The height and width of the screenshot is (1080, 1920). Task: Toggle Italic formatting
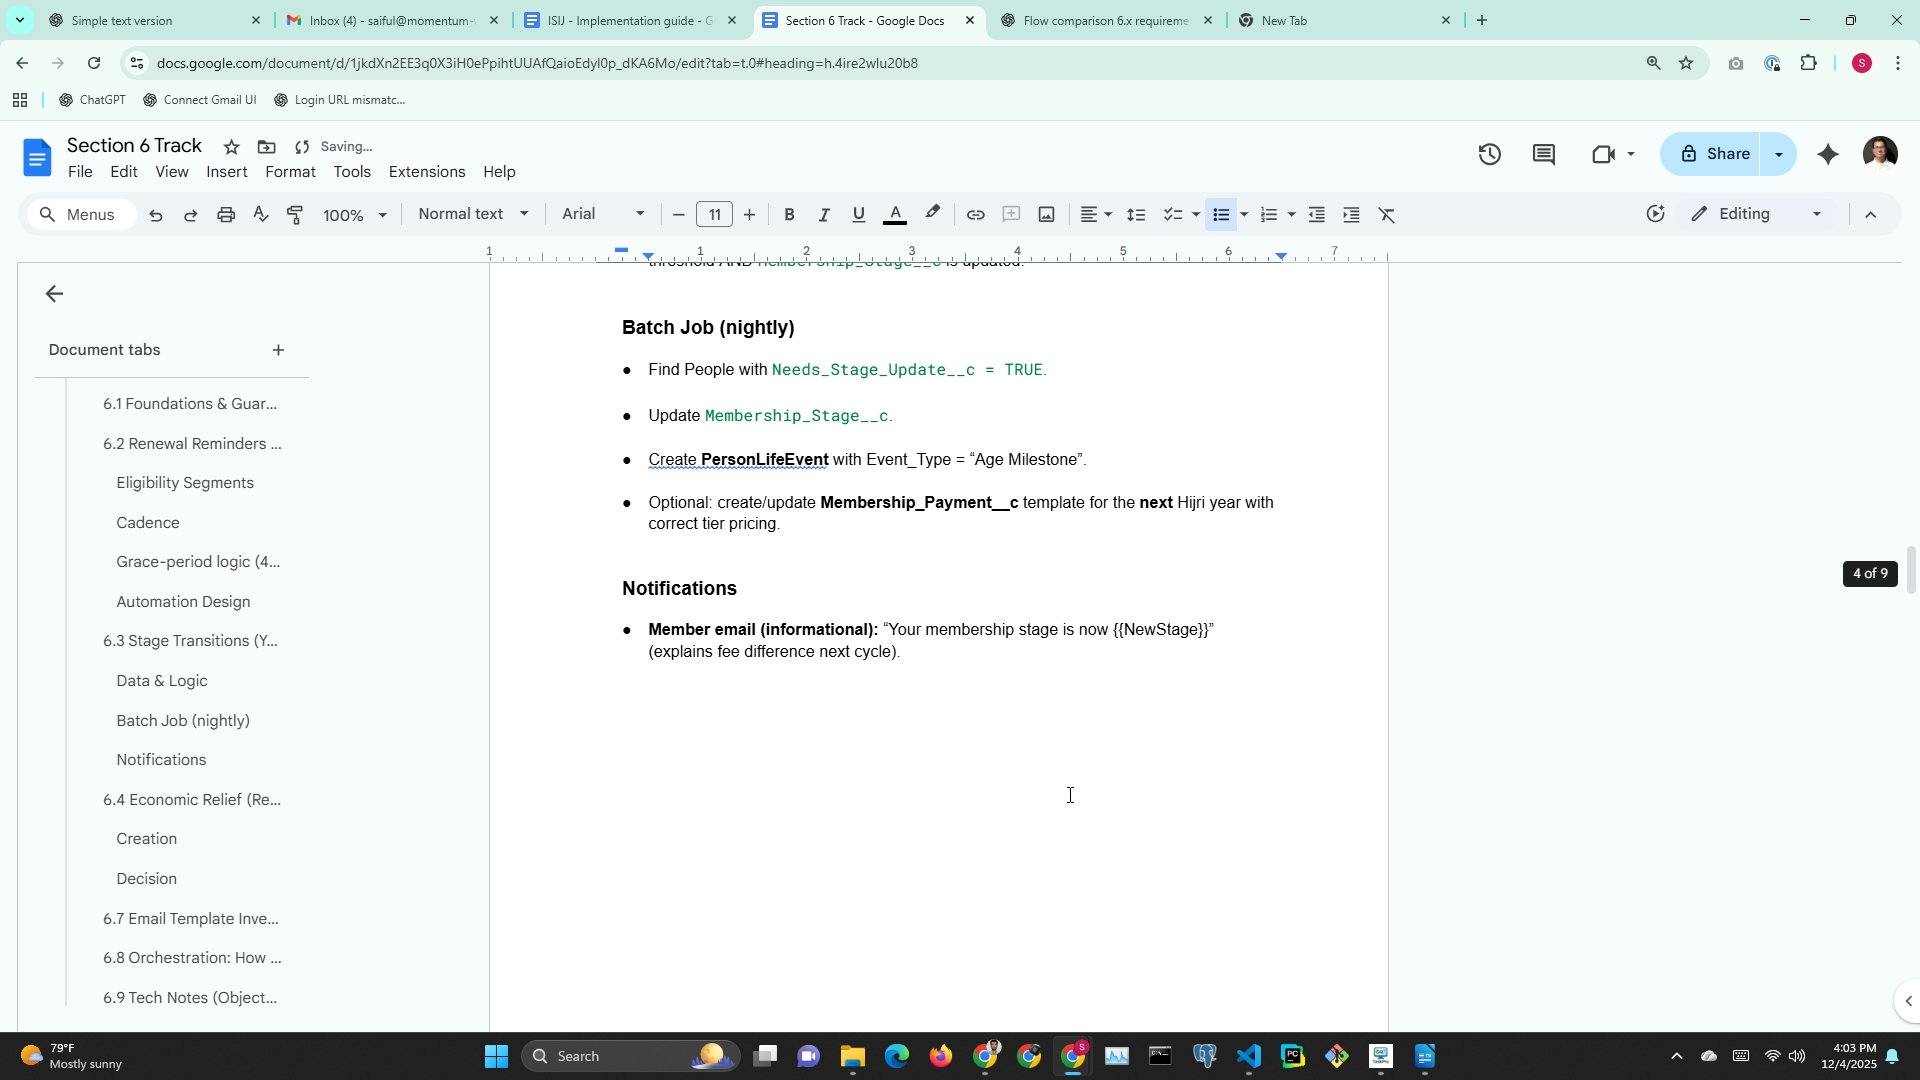pyautogui.click(x=824, y=215)
